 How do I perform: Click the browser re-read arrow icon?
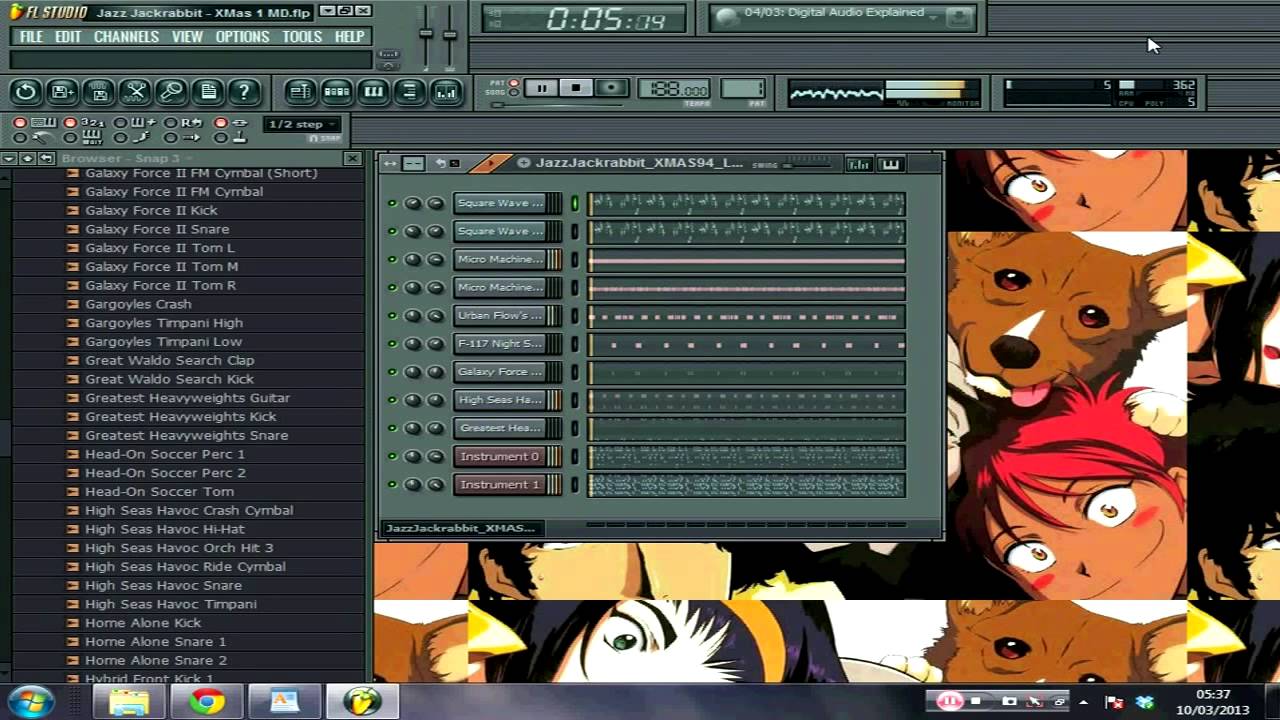point(47,158)
